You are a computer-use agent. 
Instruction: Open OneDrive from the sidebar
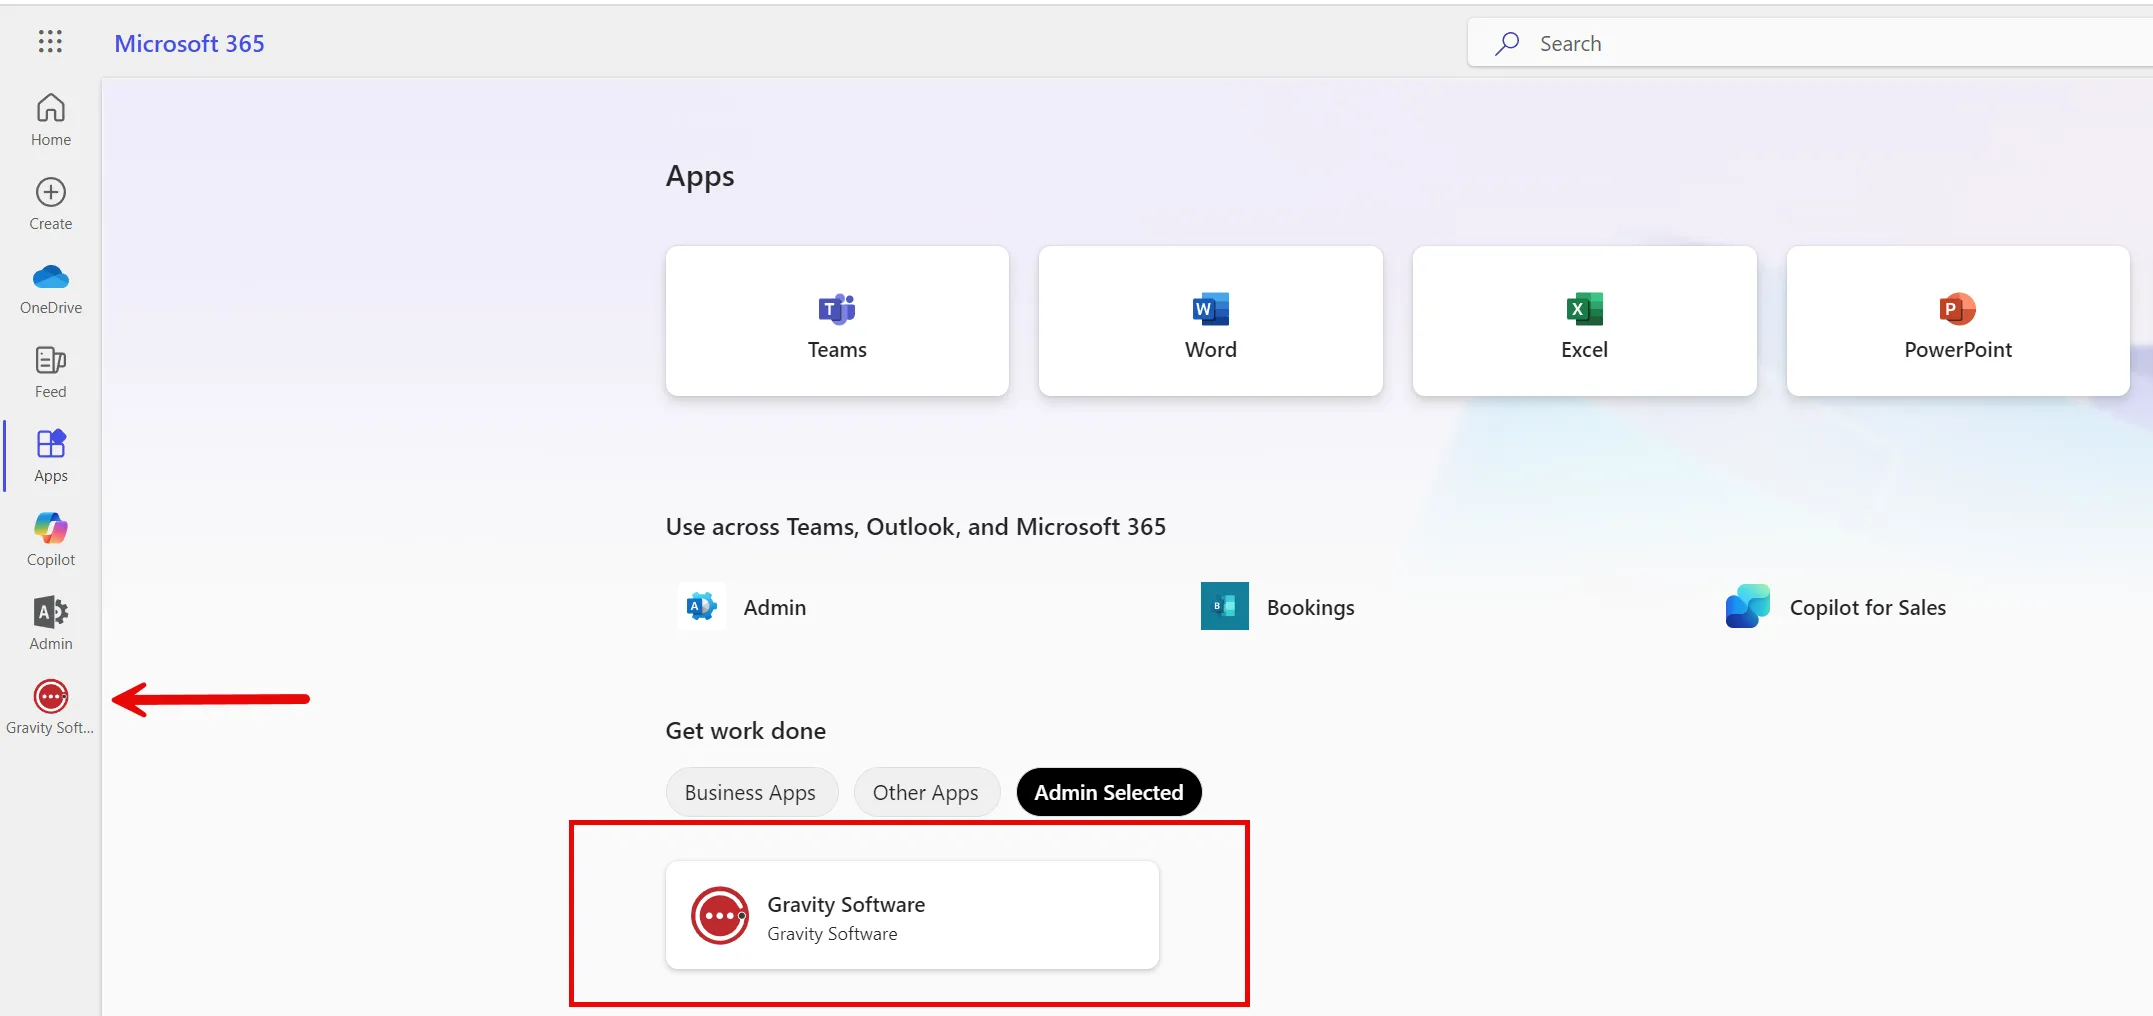(x=50, y=288)
